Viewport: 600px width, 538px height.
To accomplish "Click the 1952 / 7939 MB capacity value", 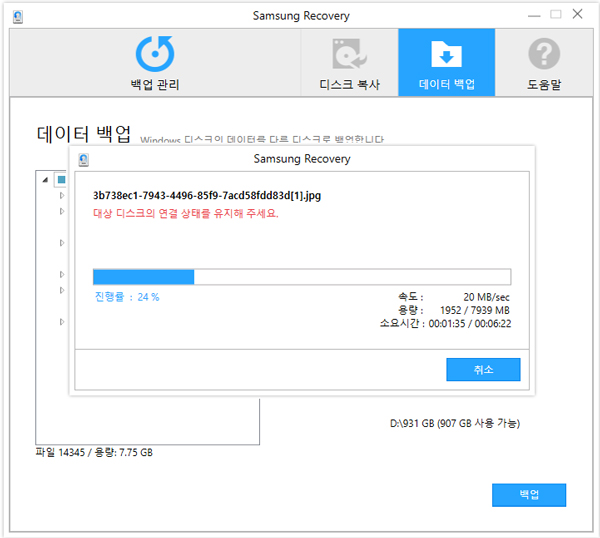I will click(x=475, y=310).
